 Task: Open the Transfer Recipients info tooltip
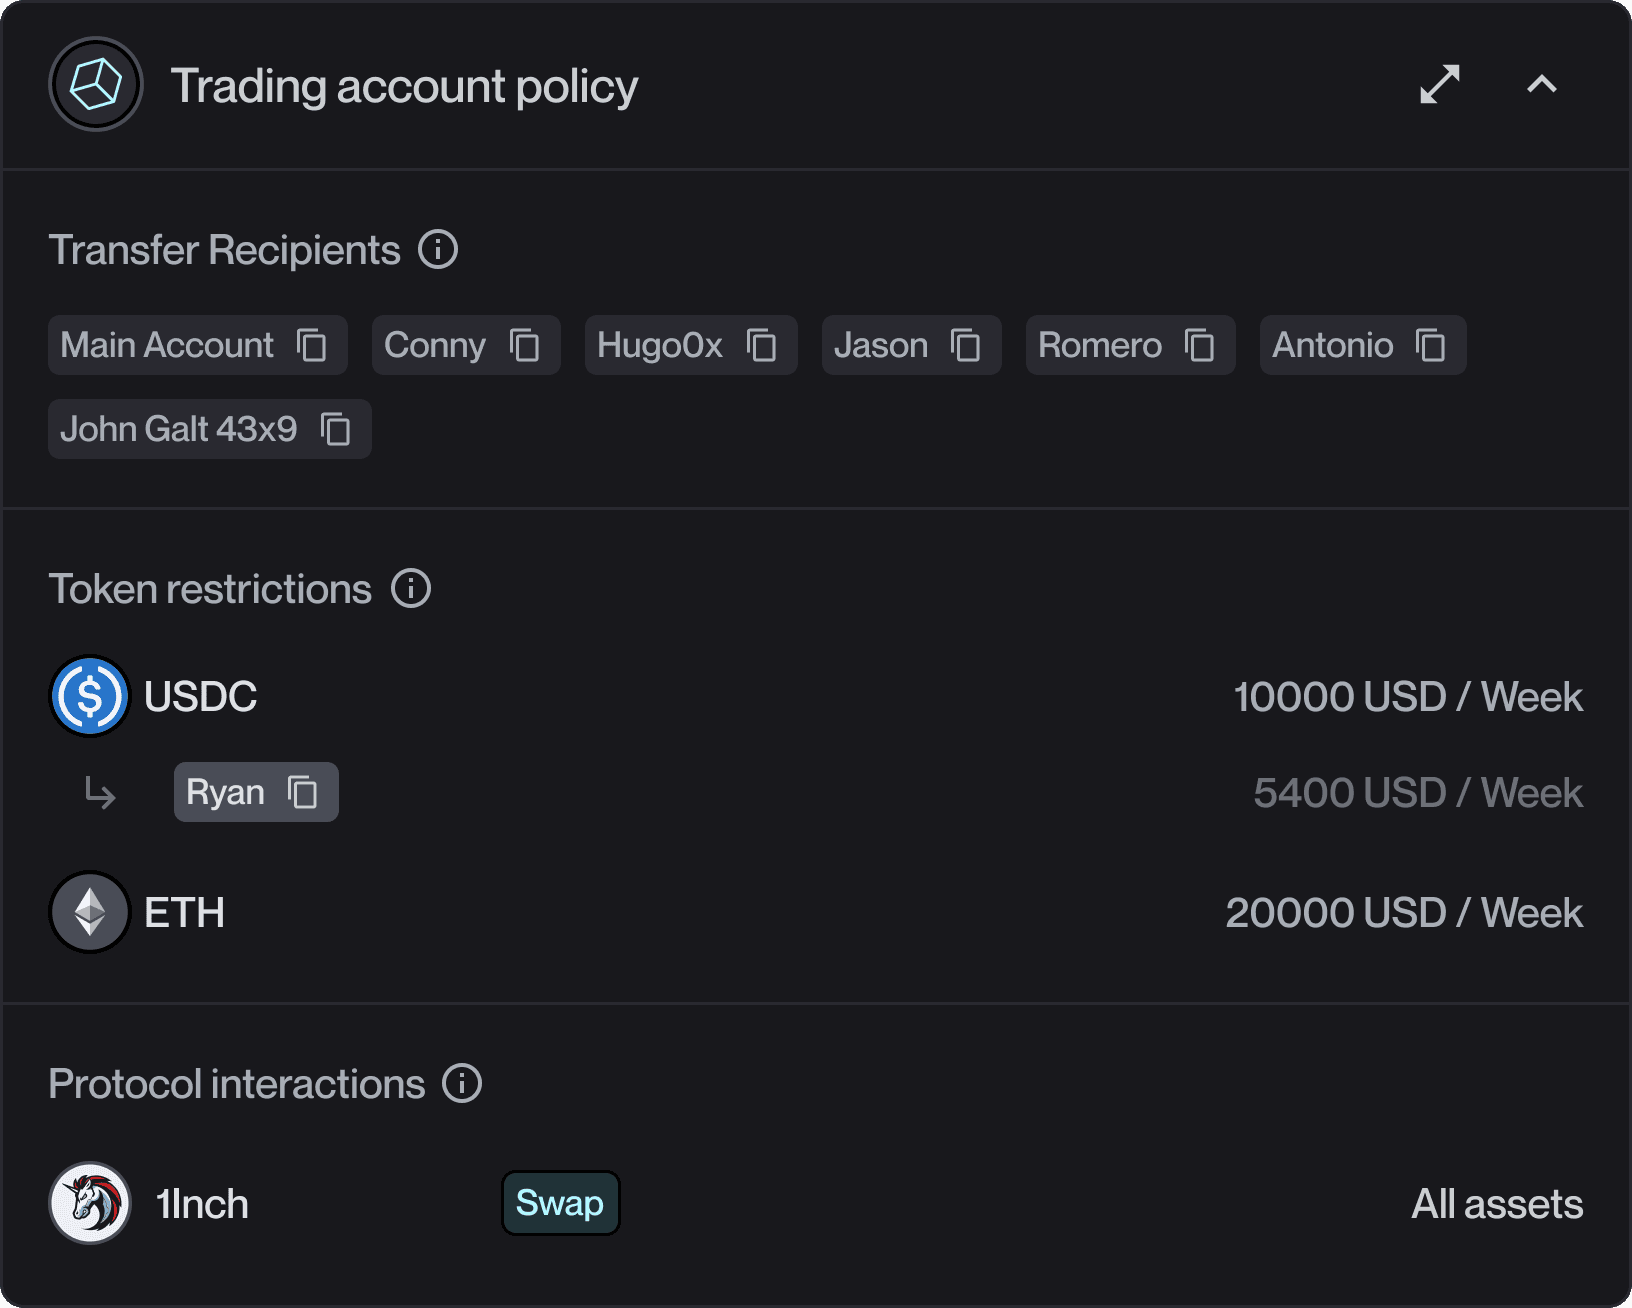(x=440, y=249)
